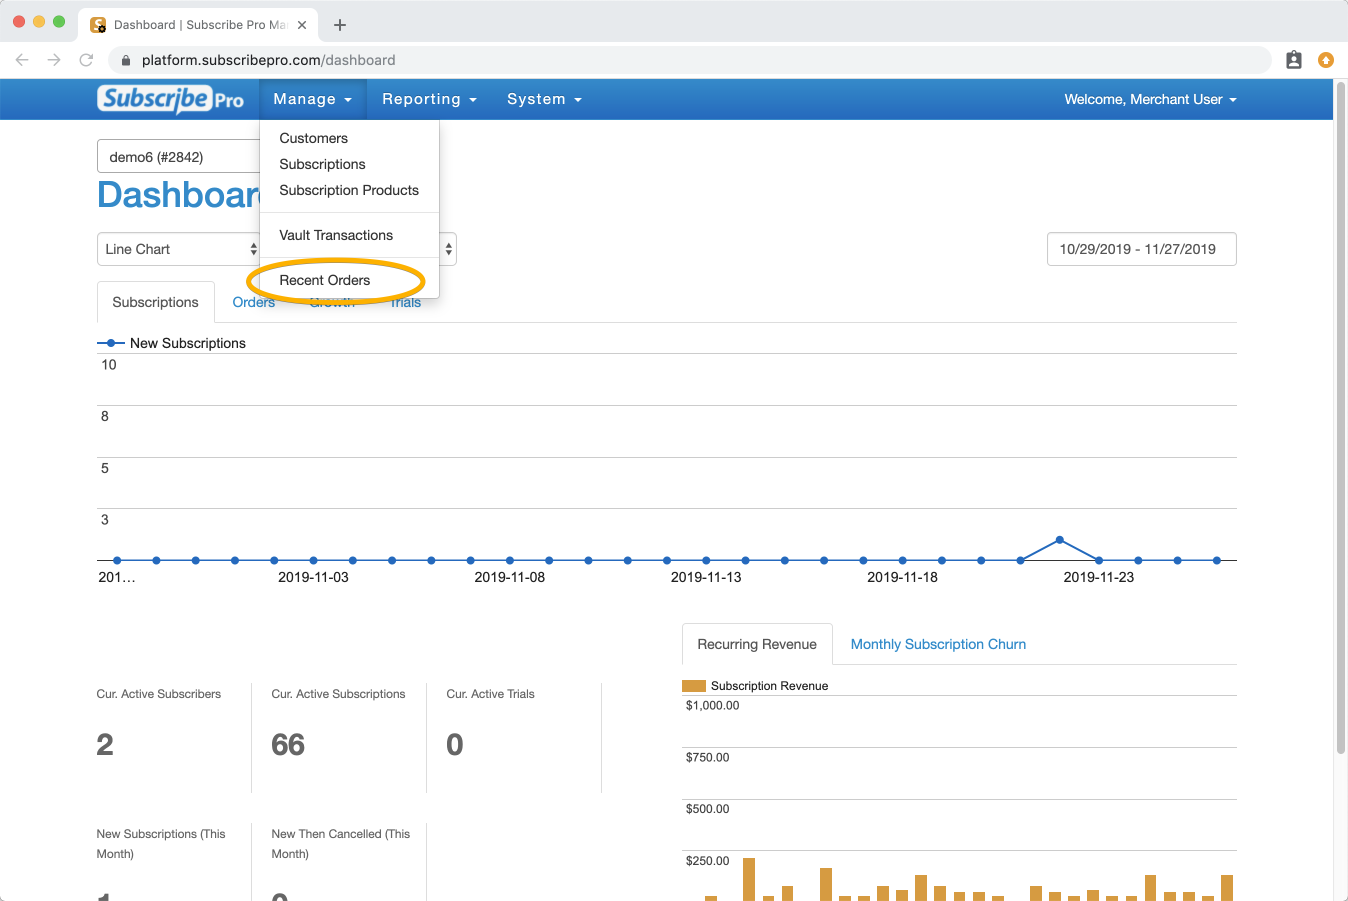The width and height of the screenshot is (1348, 901).
Task: Click the Subscribe Pro favicon on the browser tab
Action: click(x=98, y=25)
